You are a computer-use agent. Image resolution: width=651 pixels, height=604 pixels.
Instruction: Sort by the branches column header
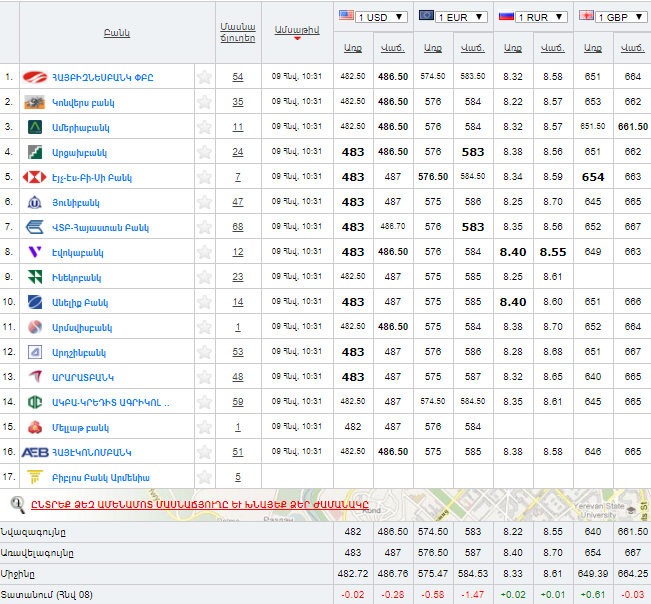click(238, 32)
